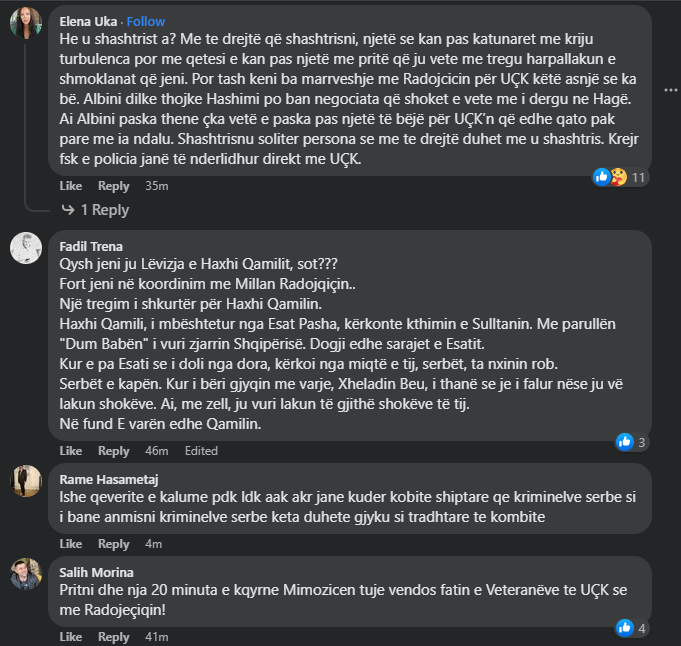Viewport: 681px width, 646px height.
Task: Open Elena Uka's profile picture
Action: [x=26, y=23]
